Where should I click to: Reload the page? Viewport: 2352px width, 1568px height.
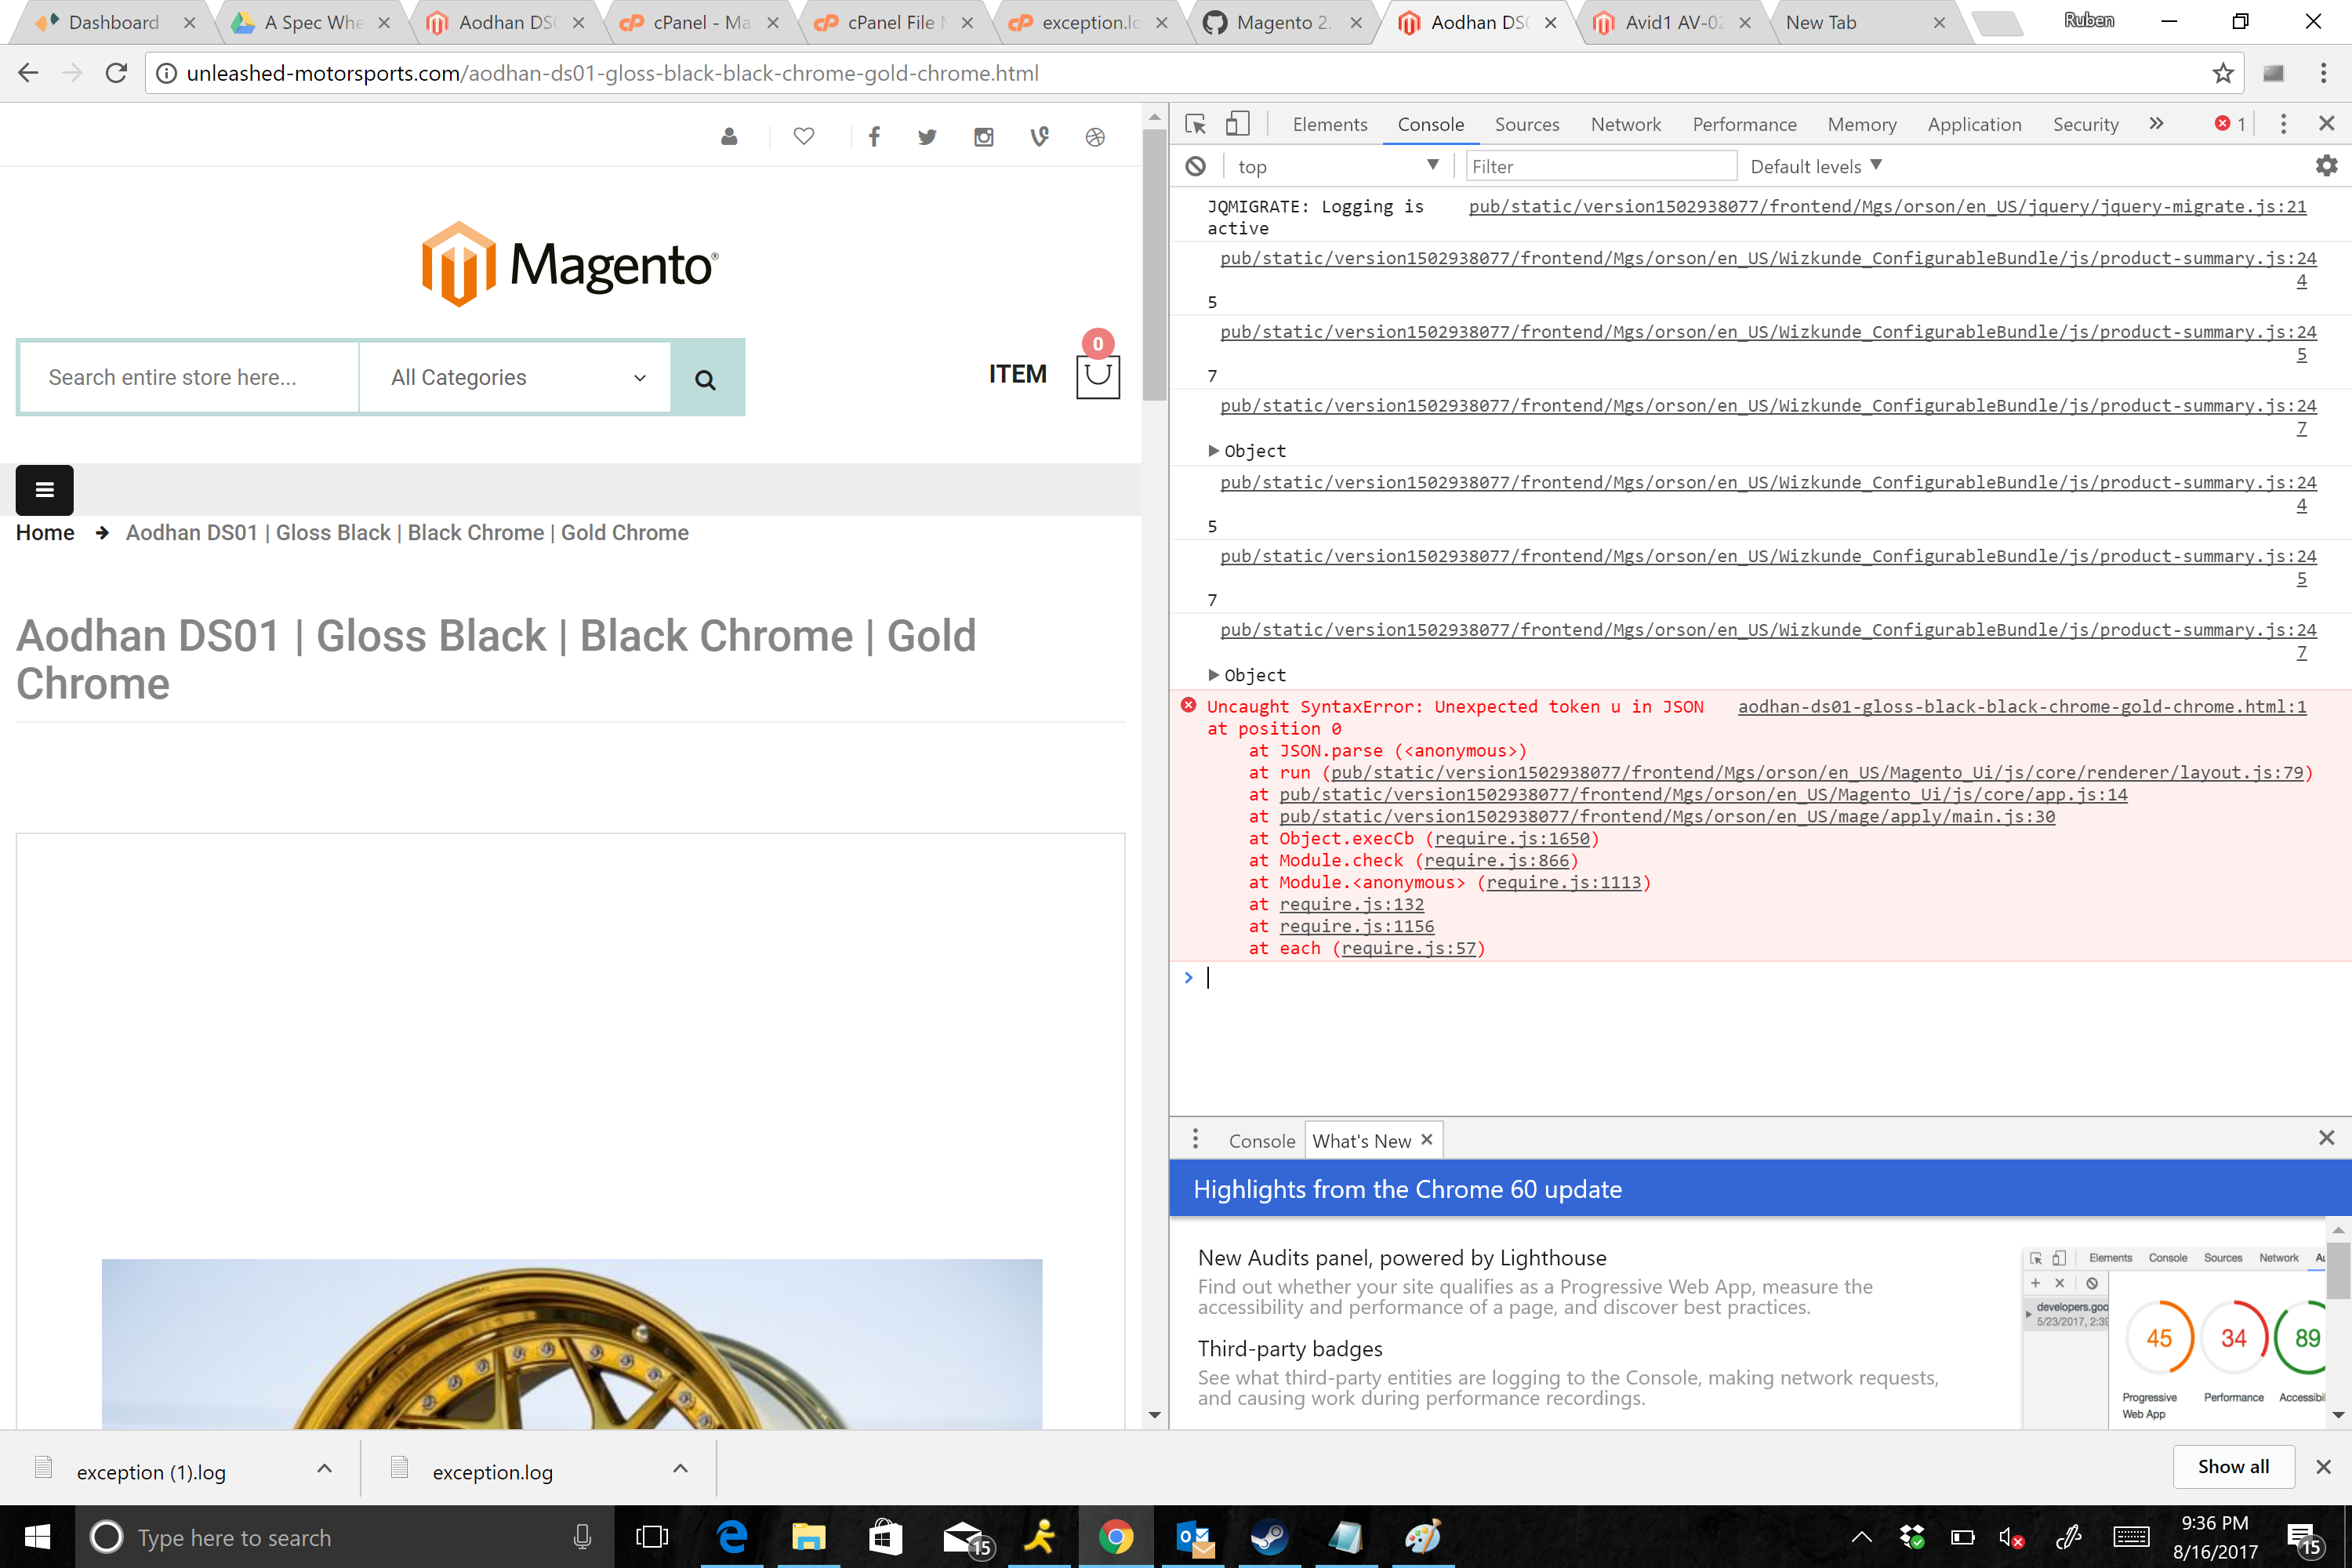click(117, 73)
